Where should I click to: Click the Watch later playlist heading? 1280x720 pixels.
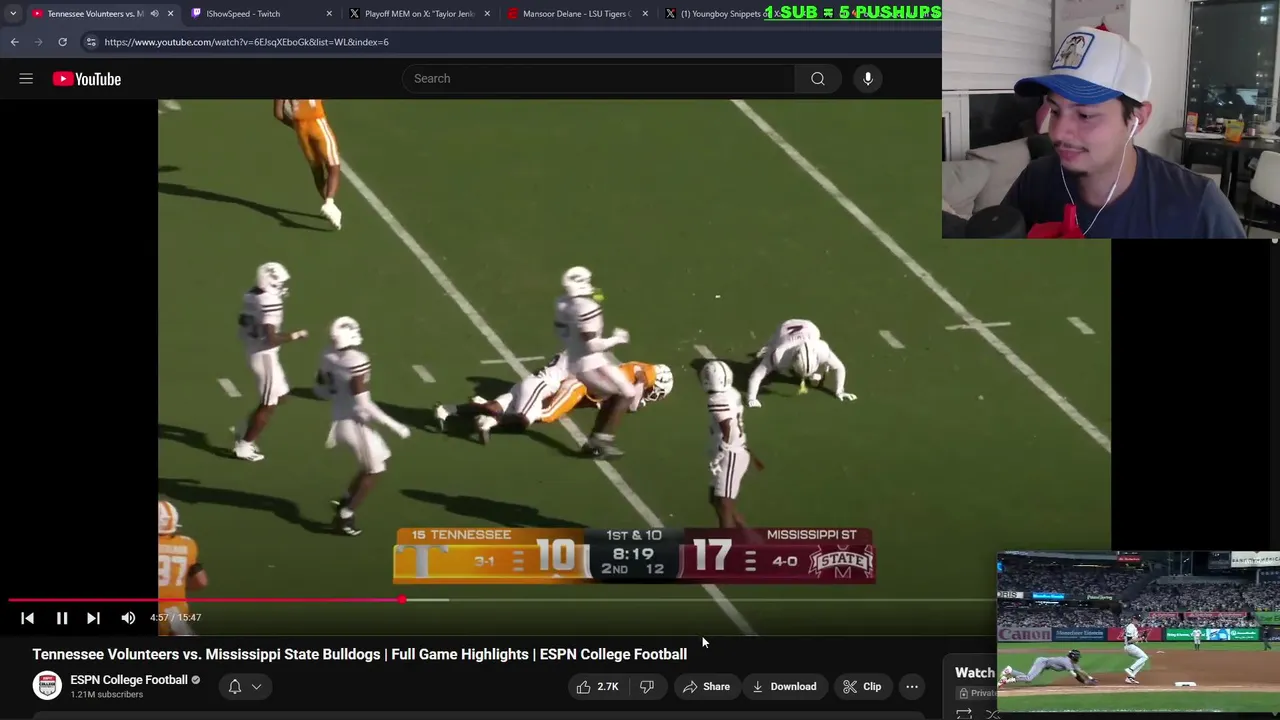point(975,673)
